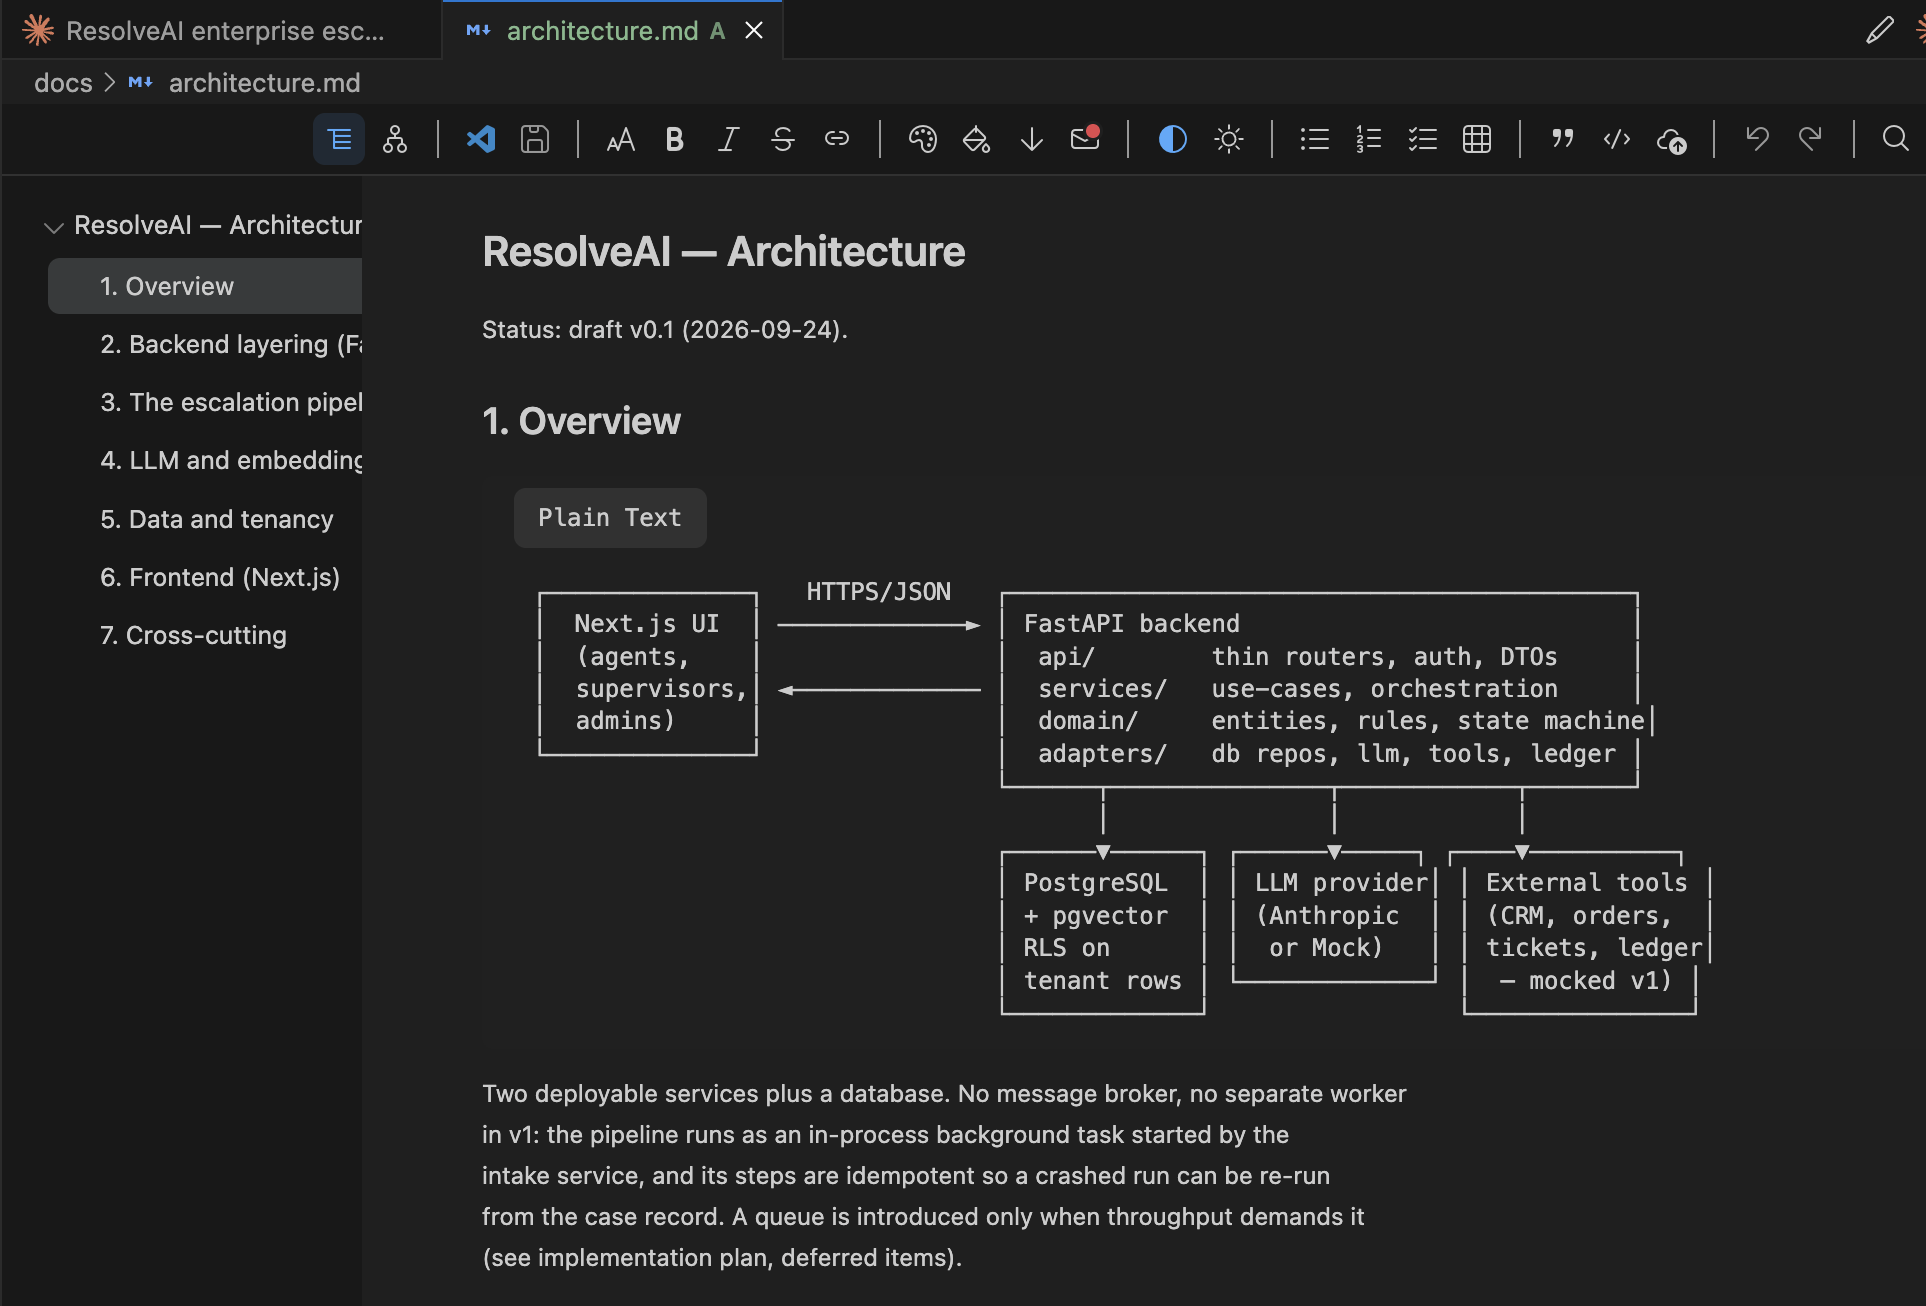Collapse the ResolveAI — Architecture outline node
Screen dimensions: 1926x1306
pyautogui.click(x=54, y=227)
